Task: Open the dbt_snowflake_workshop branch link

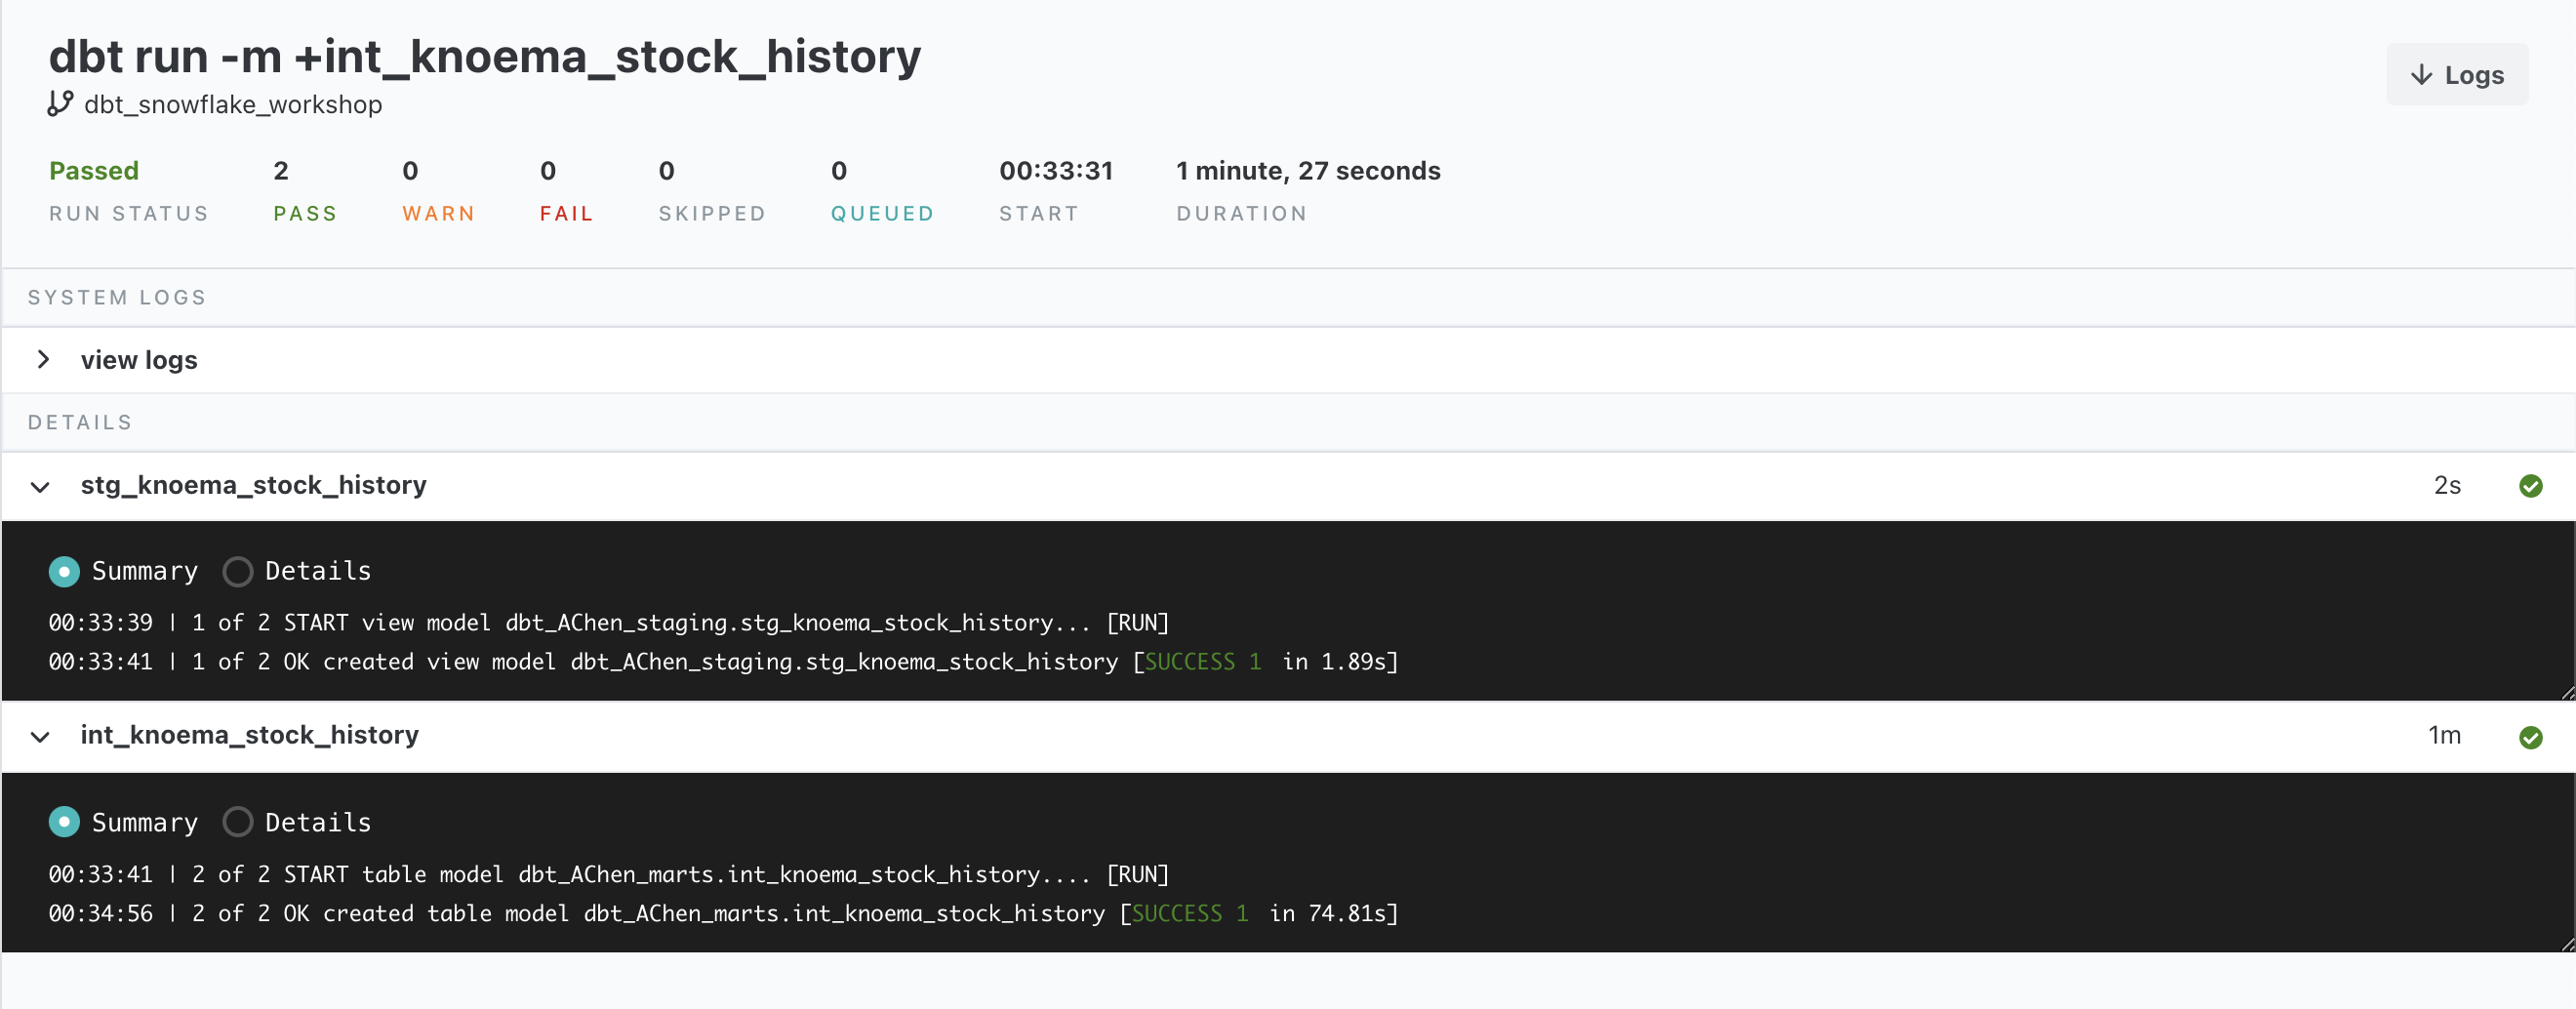Action: pyautogui.click(x=232, y=105)
